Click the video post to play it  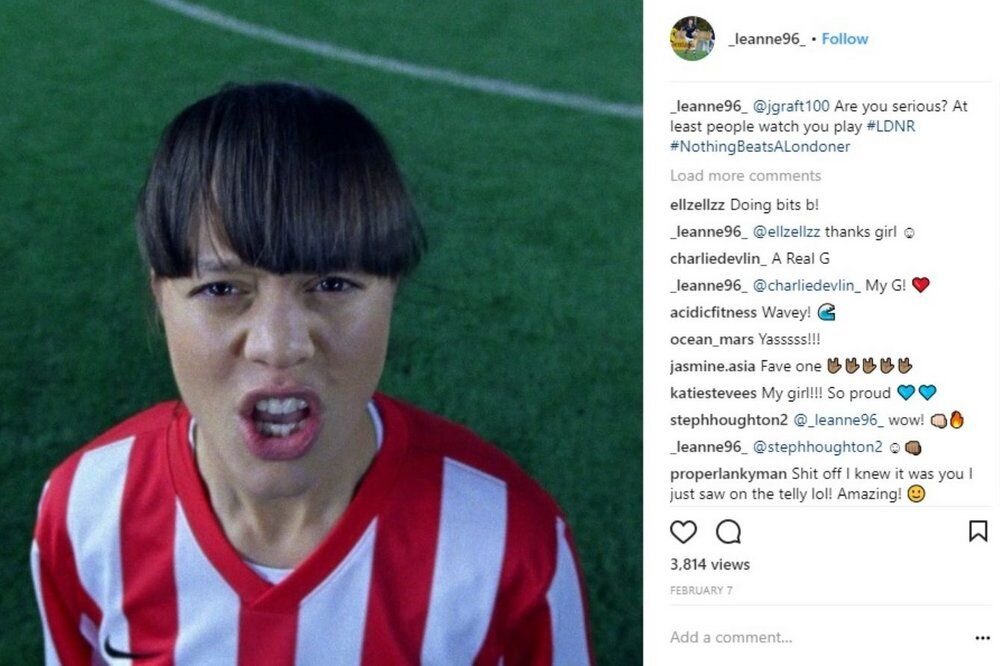click(321, 333)
